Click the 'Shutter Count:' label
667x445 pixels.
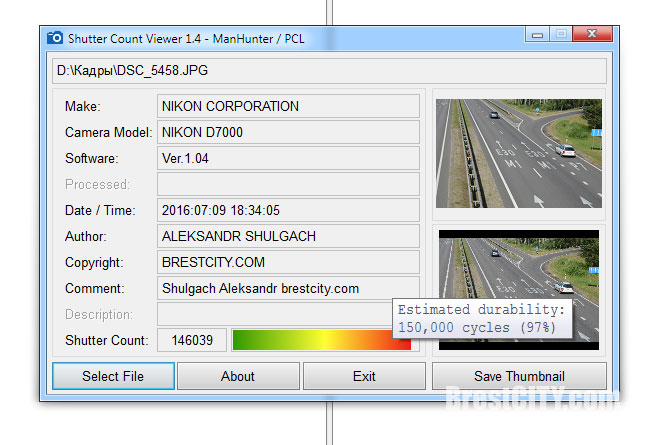(x=106, y=340)
